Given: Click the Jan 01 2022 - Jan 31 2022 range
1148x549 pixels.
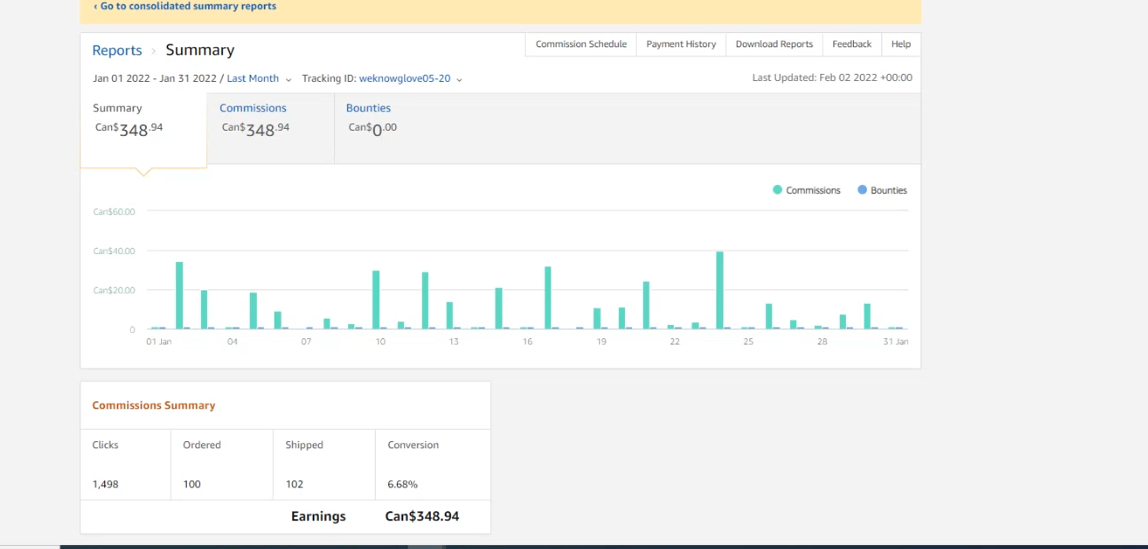Looking at the screenshot, I should coord(155,78).
